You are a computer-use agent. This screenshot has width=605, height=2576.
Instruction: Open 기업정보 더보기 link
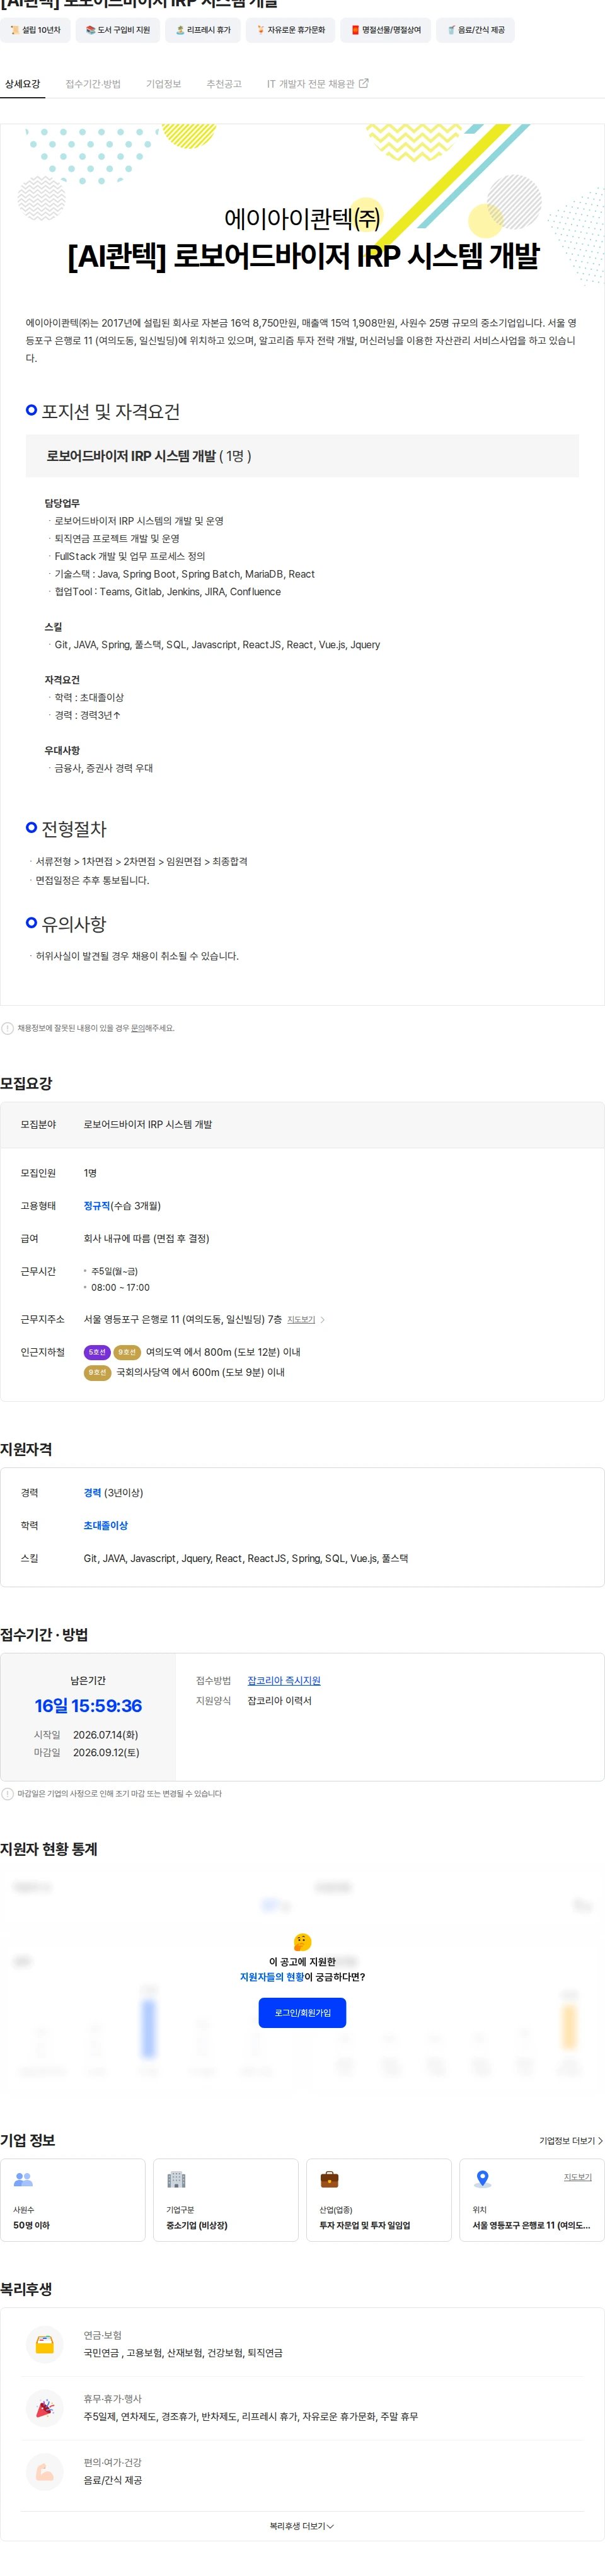pyautogui.click(x=571, y=2141)
